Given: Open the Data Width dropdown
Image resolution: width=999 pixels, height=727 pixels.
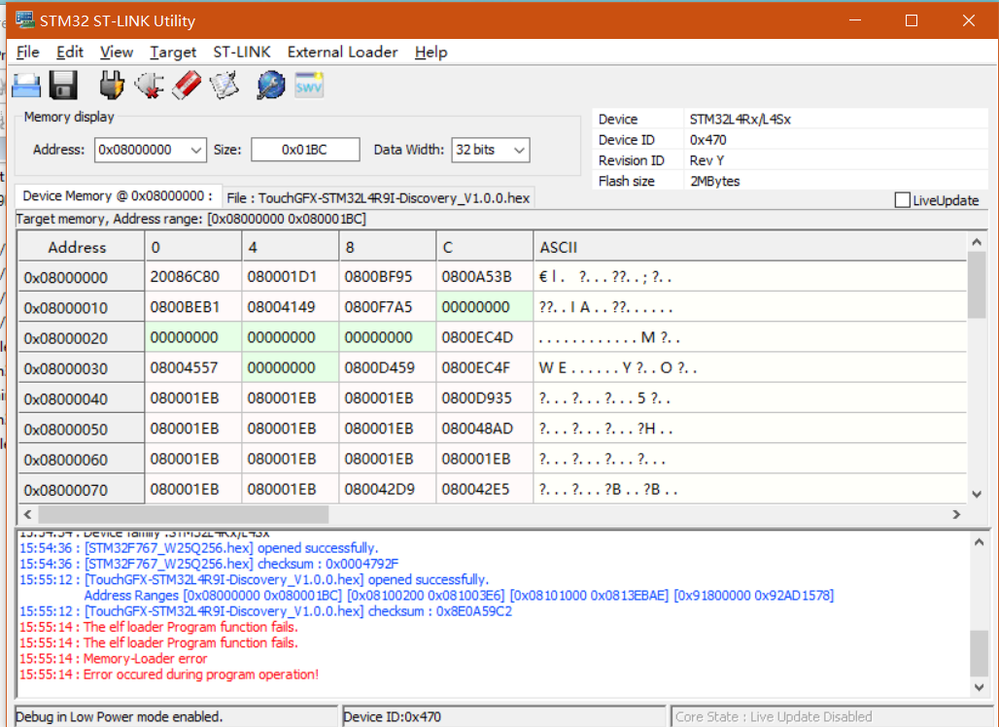Looking at the screenshot, I should point(519,150).
